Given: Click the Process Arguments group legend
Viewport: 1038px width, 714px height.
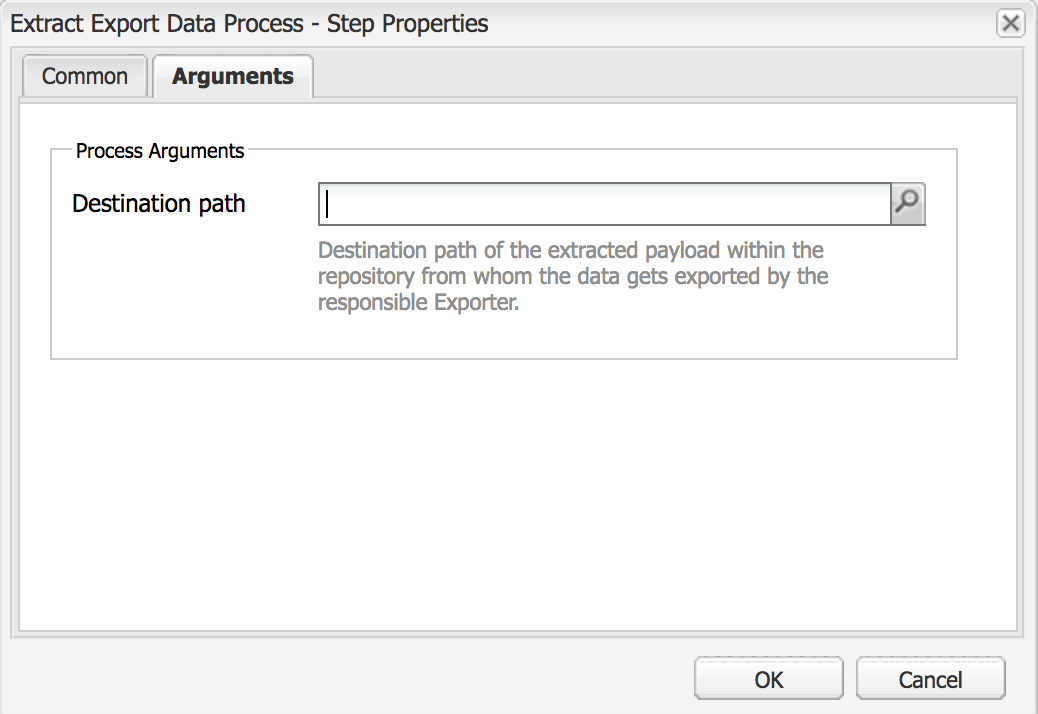Looking at the screenshot, I should pyautogui.click(x=160, y=151).
